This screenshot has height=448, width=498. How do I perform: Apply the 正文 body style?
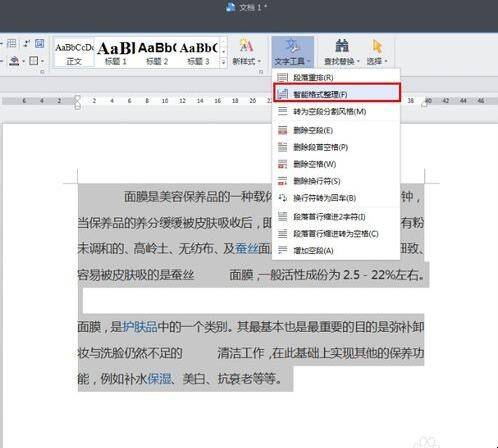click(74, 53)
